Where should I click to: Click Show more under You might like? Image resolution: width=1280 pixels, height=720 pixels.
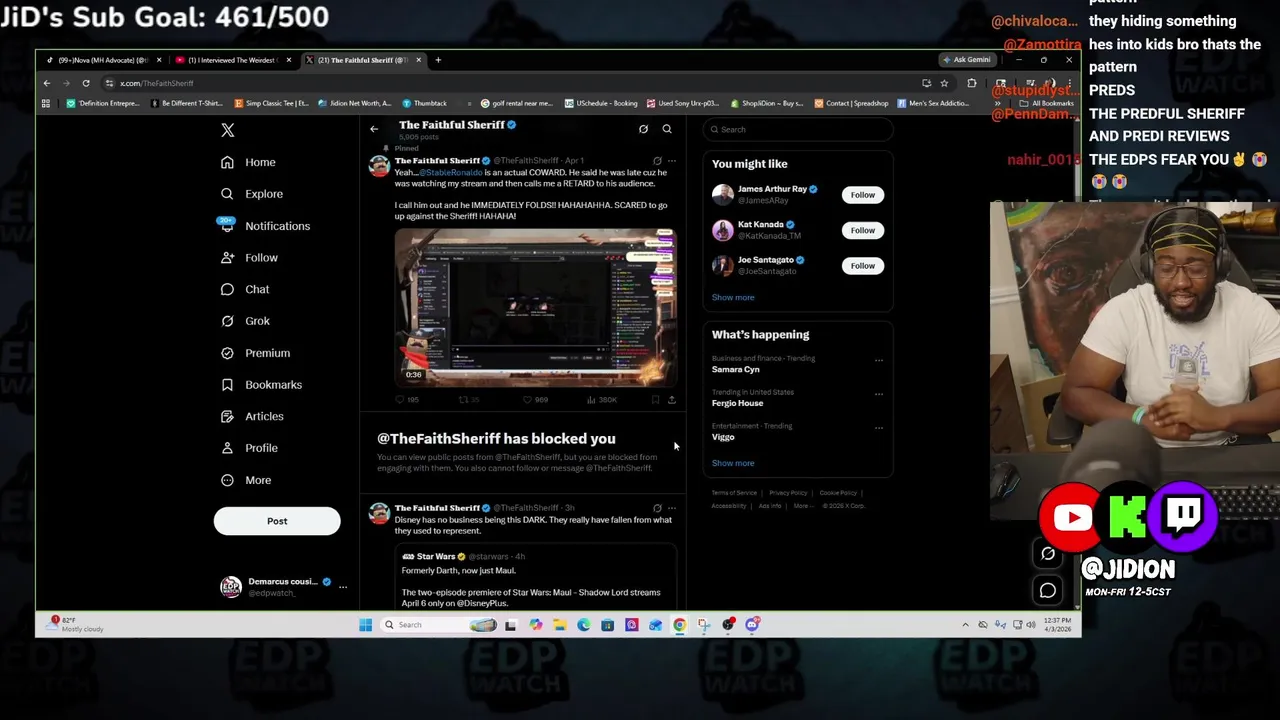click(733, 297)
